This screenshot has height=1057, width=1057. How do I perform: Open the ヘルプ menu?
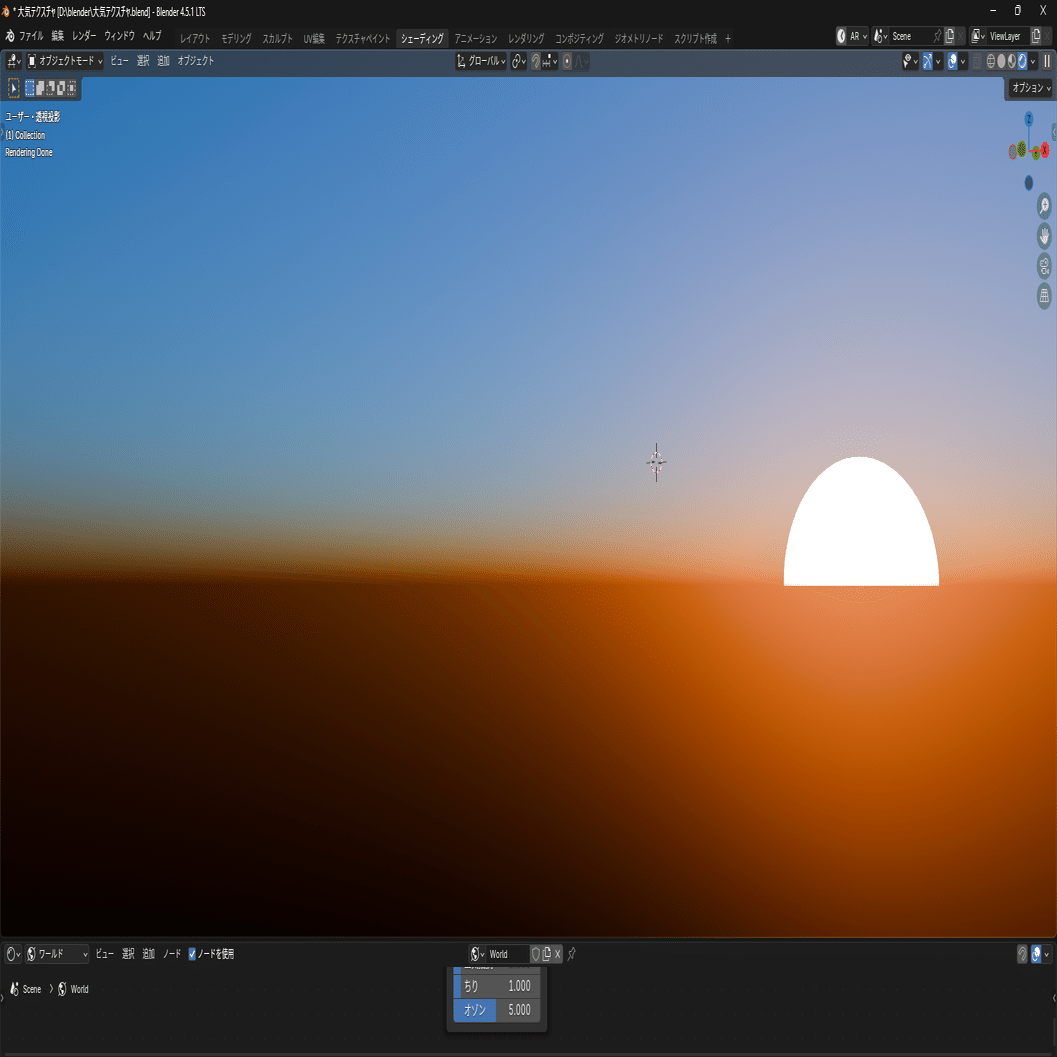152,36
